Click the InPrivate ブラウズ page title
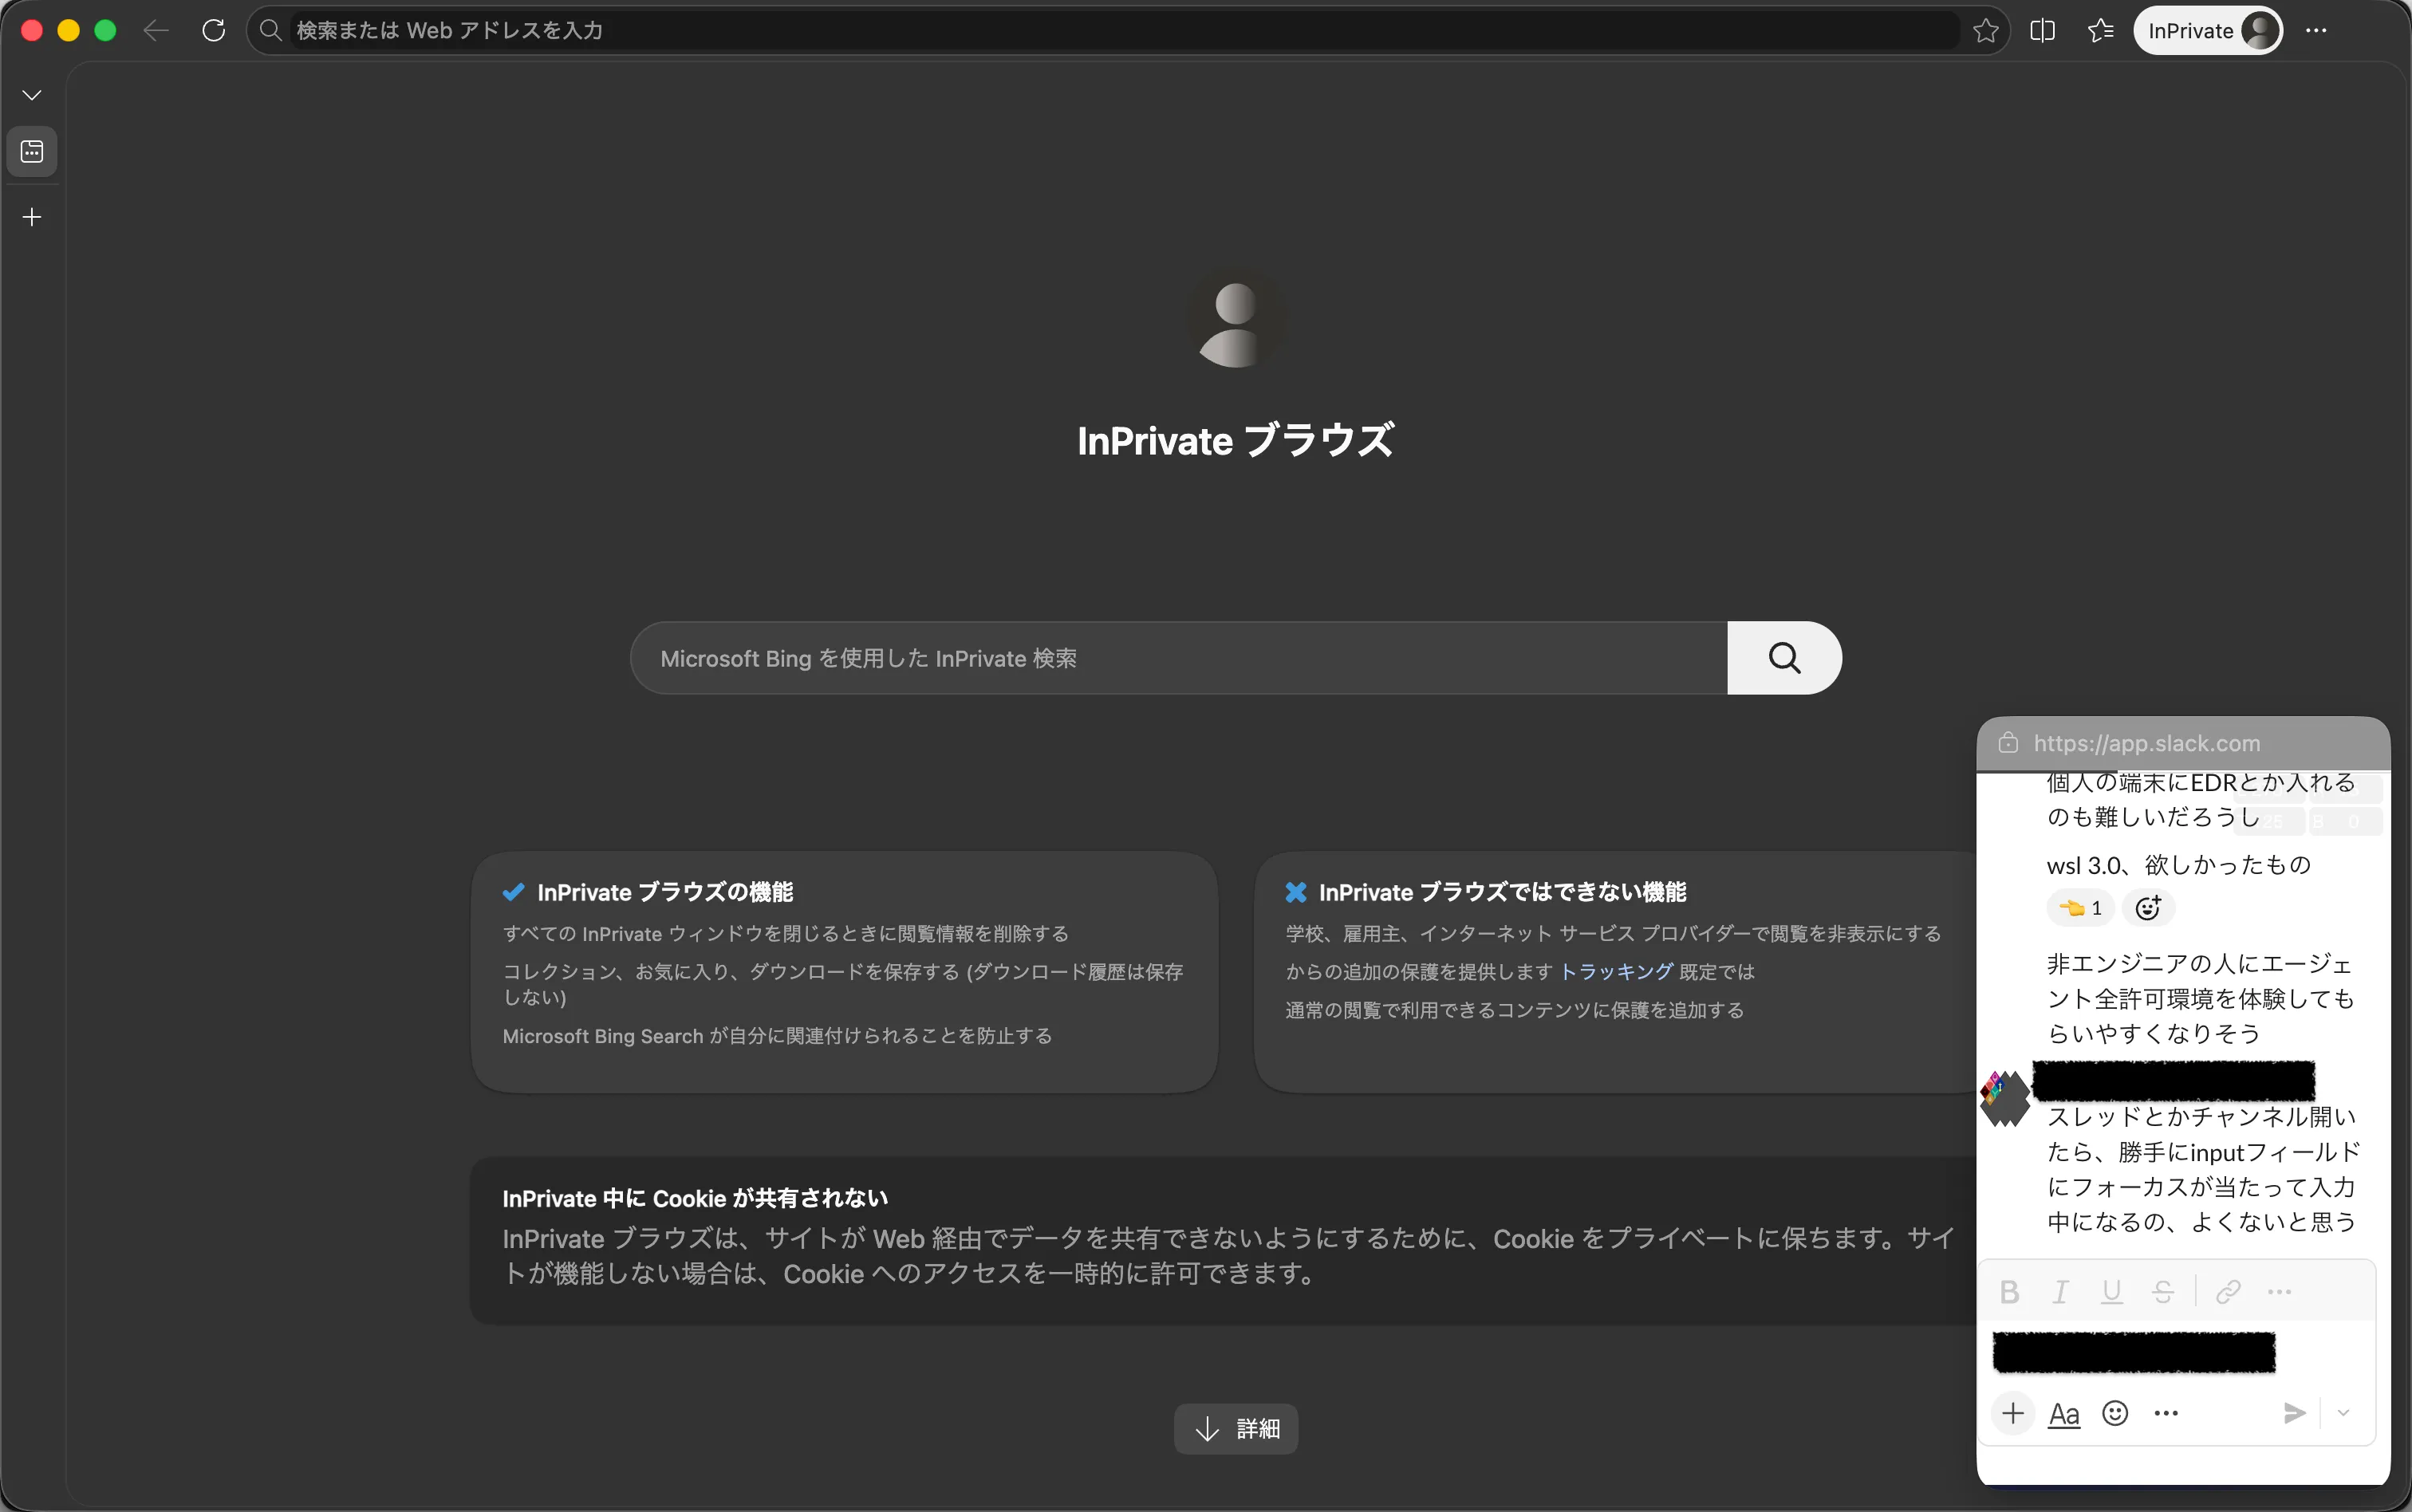Viewport: 2412px width, 1512px height. (1236, 441)
